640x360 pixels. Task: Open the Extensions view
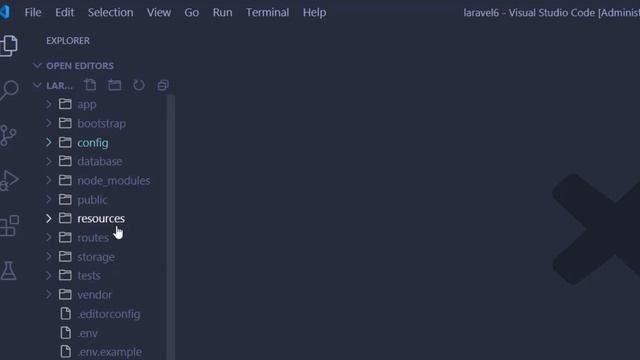tap(9, 226)
